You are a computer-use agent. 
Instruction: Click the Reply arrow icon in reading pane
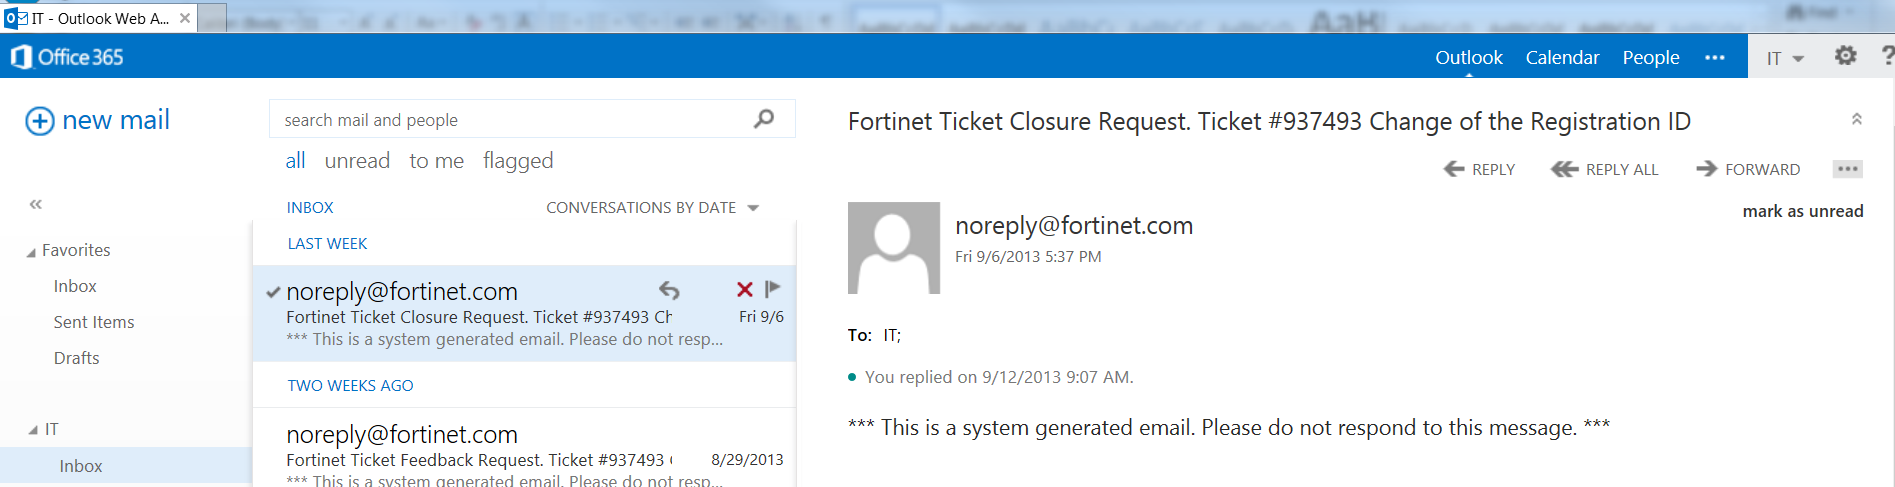coord(1454,169)
